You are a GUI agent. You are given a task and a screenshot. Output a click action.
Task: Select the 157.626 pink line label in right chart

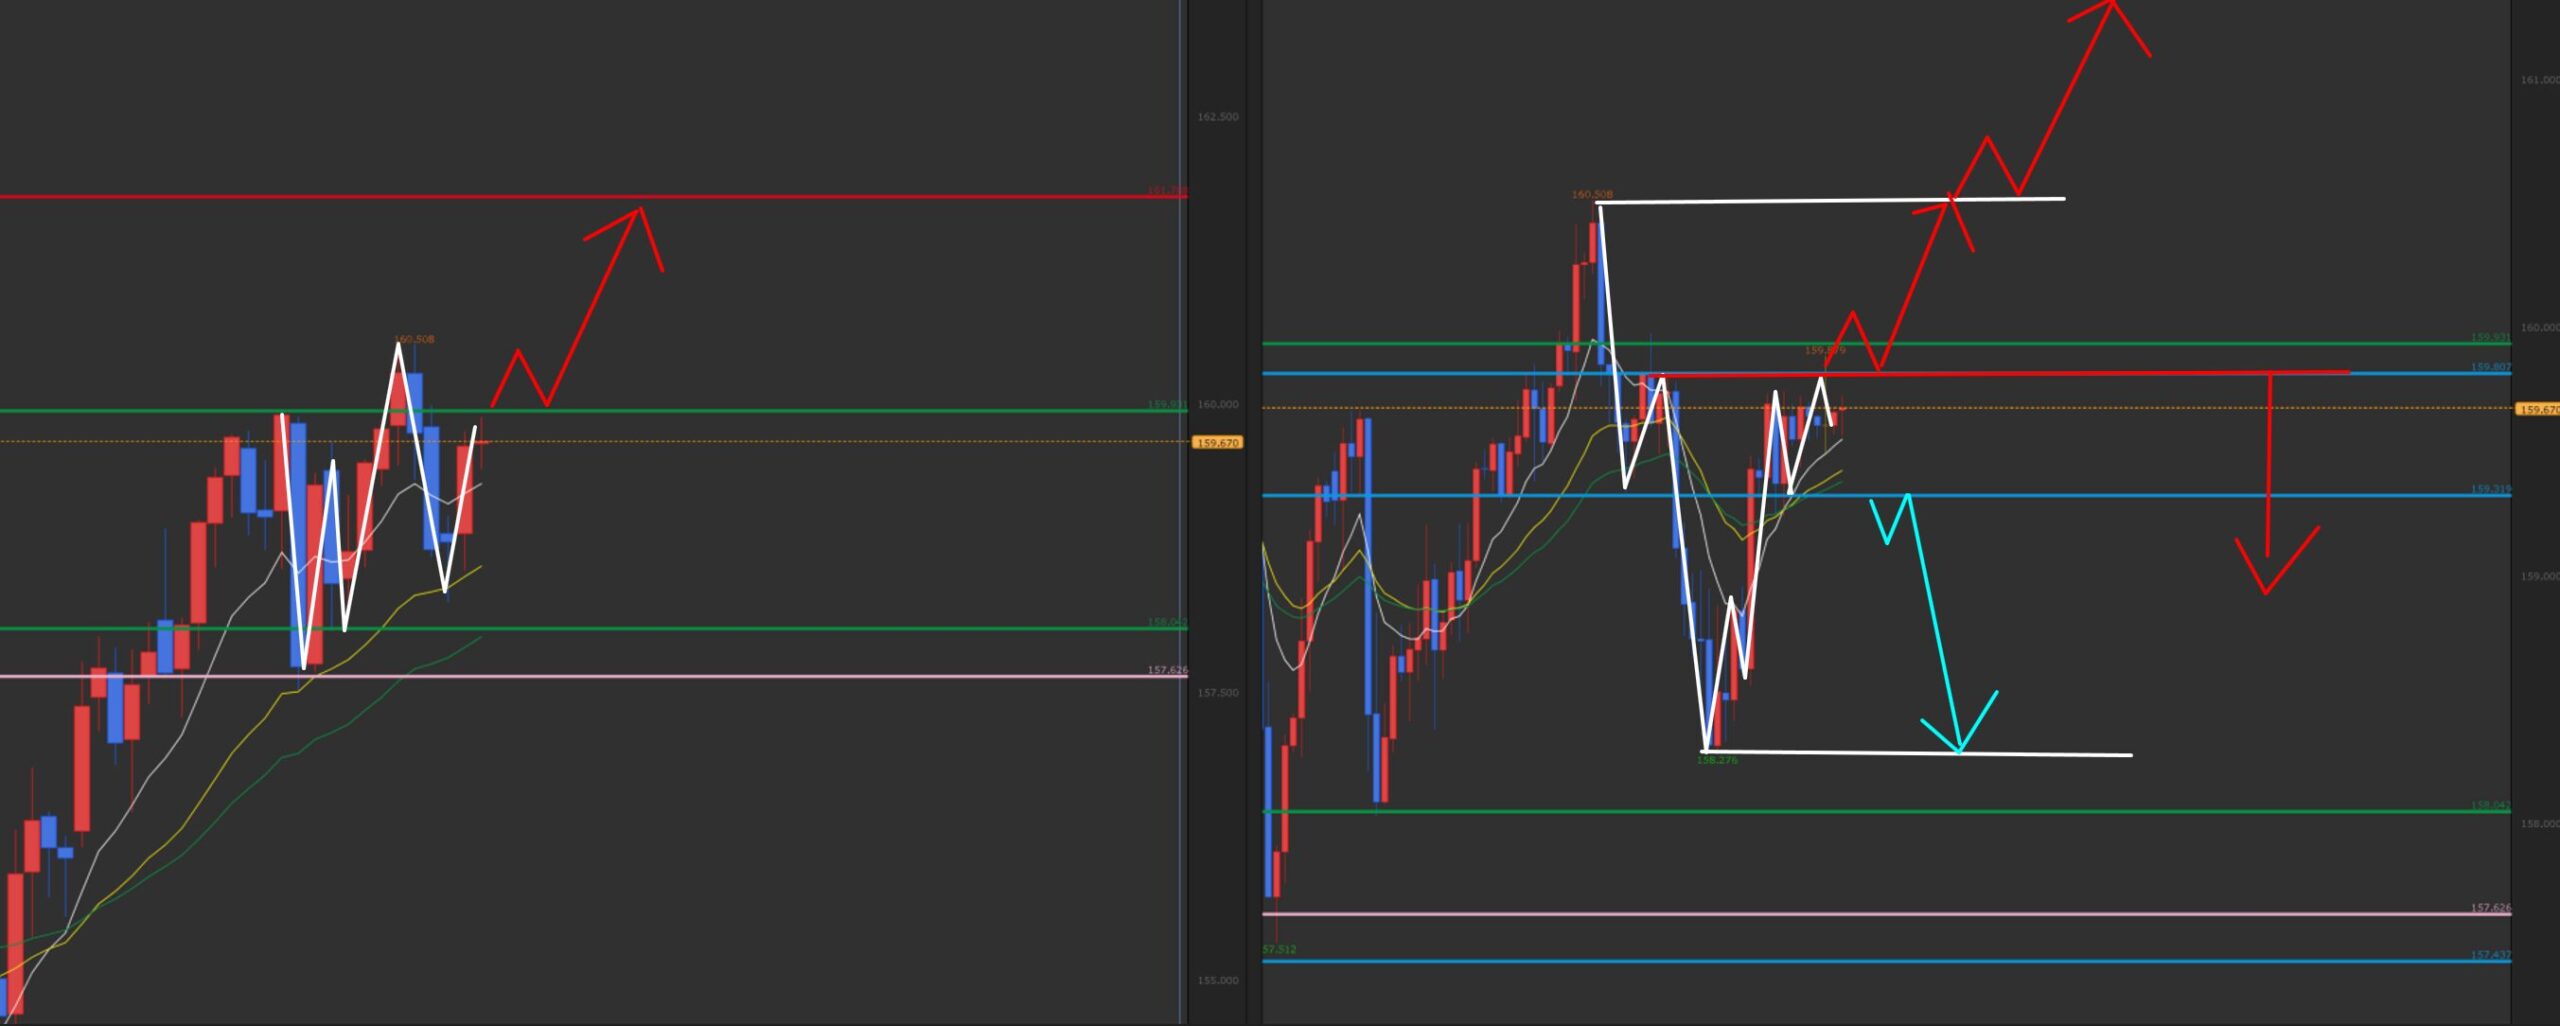pos(2490,908)
